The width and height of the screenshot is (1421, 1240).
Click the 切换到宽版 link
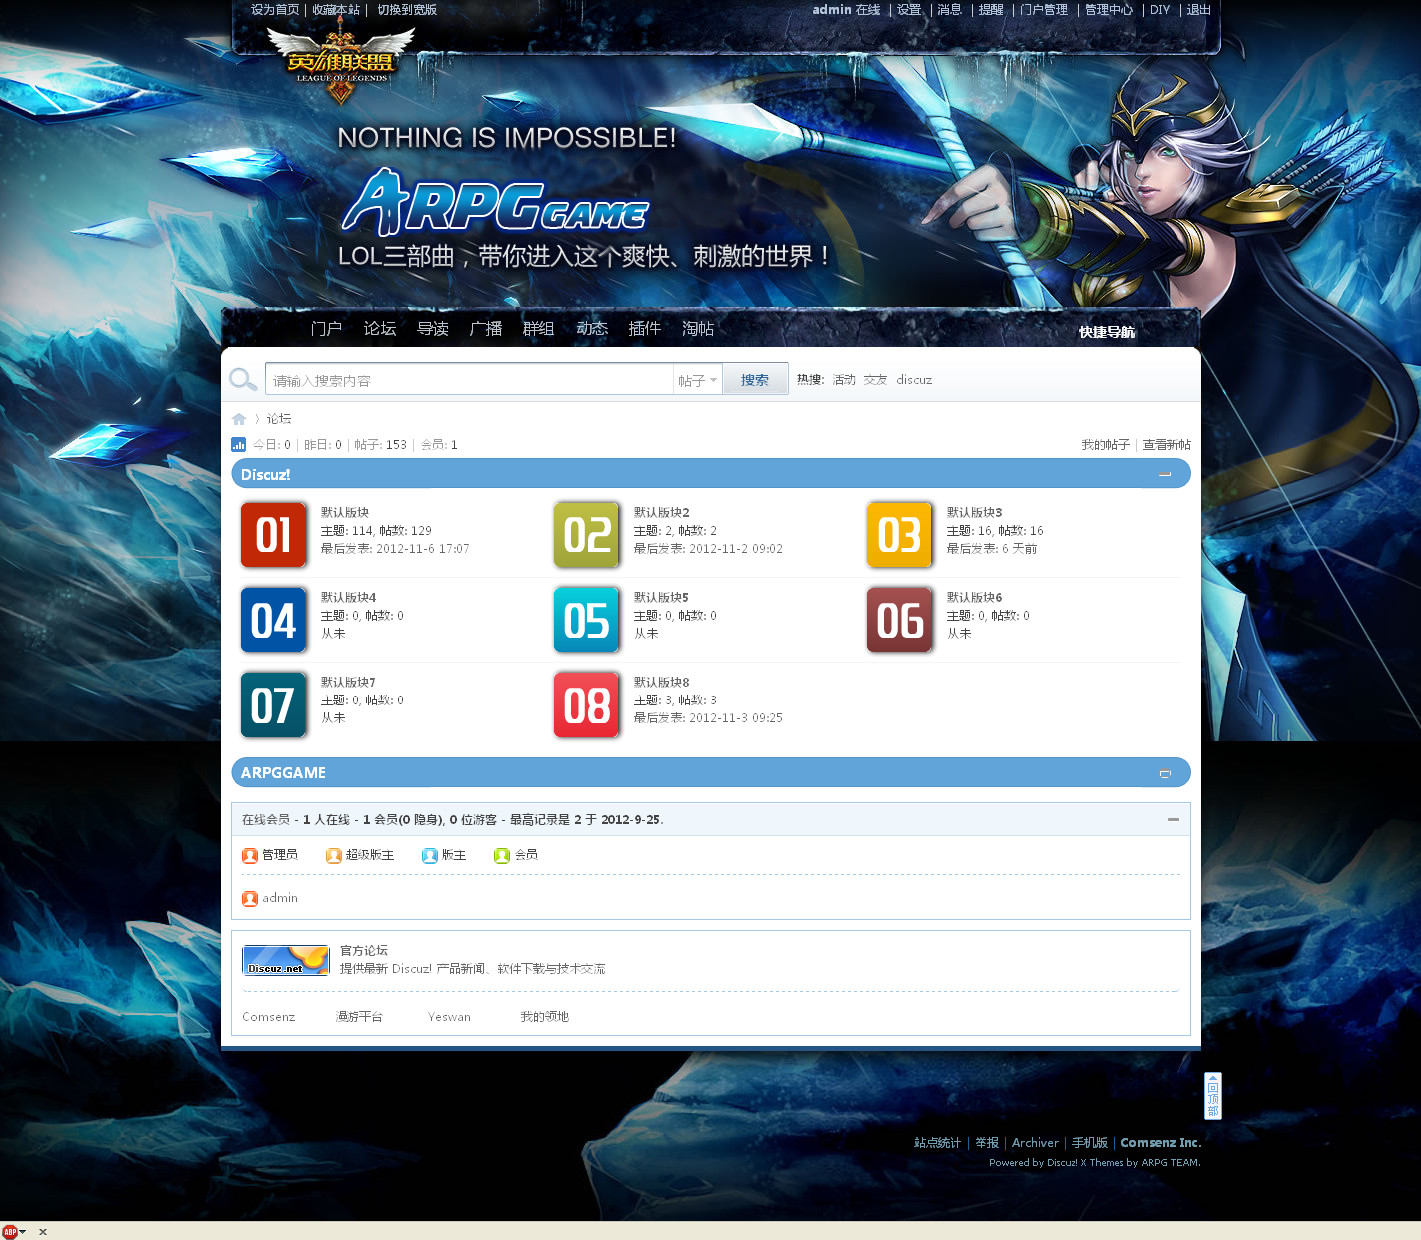click(407, 10)
